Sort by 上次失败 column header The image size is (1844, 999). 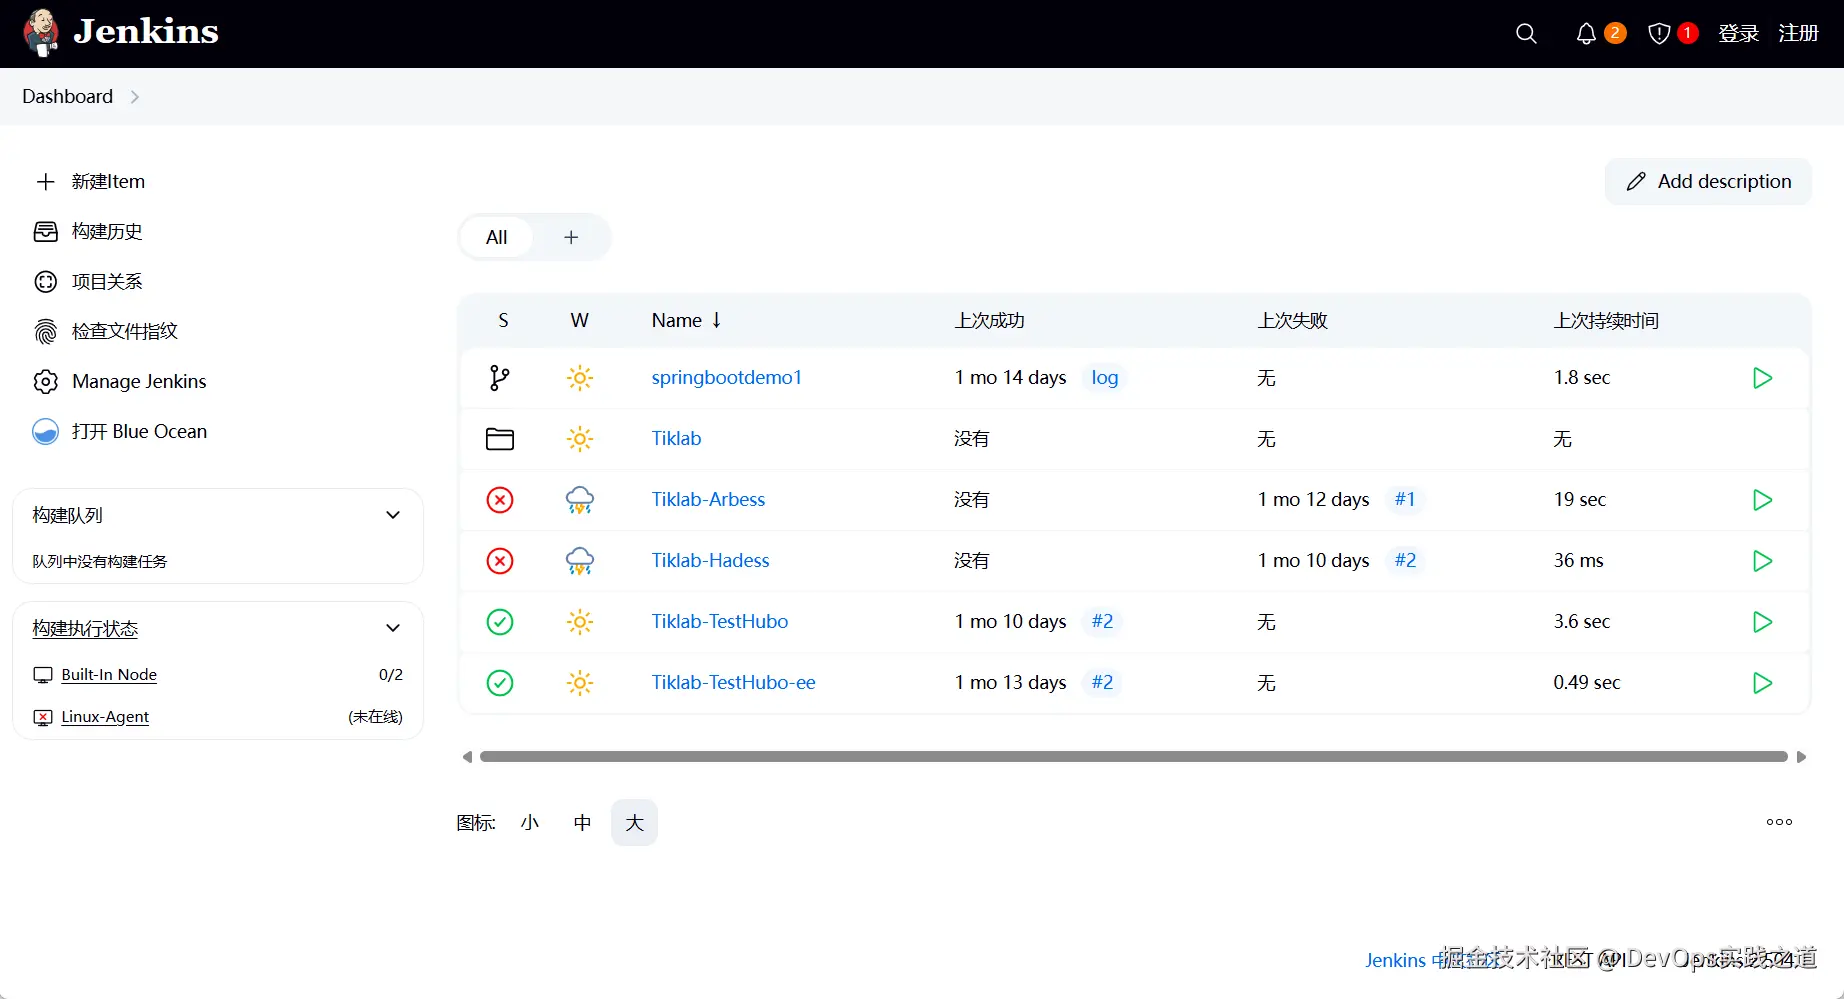point(1293,321)
